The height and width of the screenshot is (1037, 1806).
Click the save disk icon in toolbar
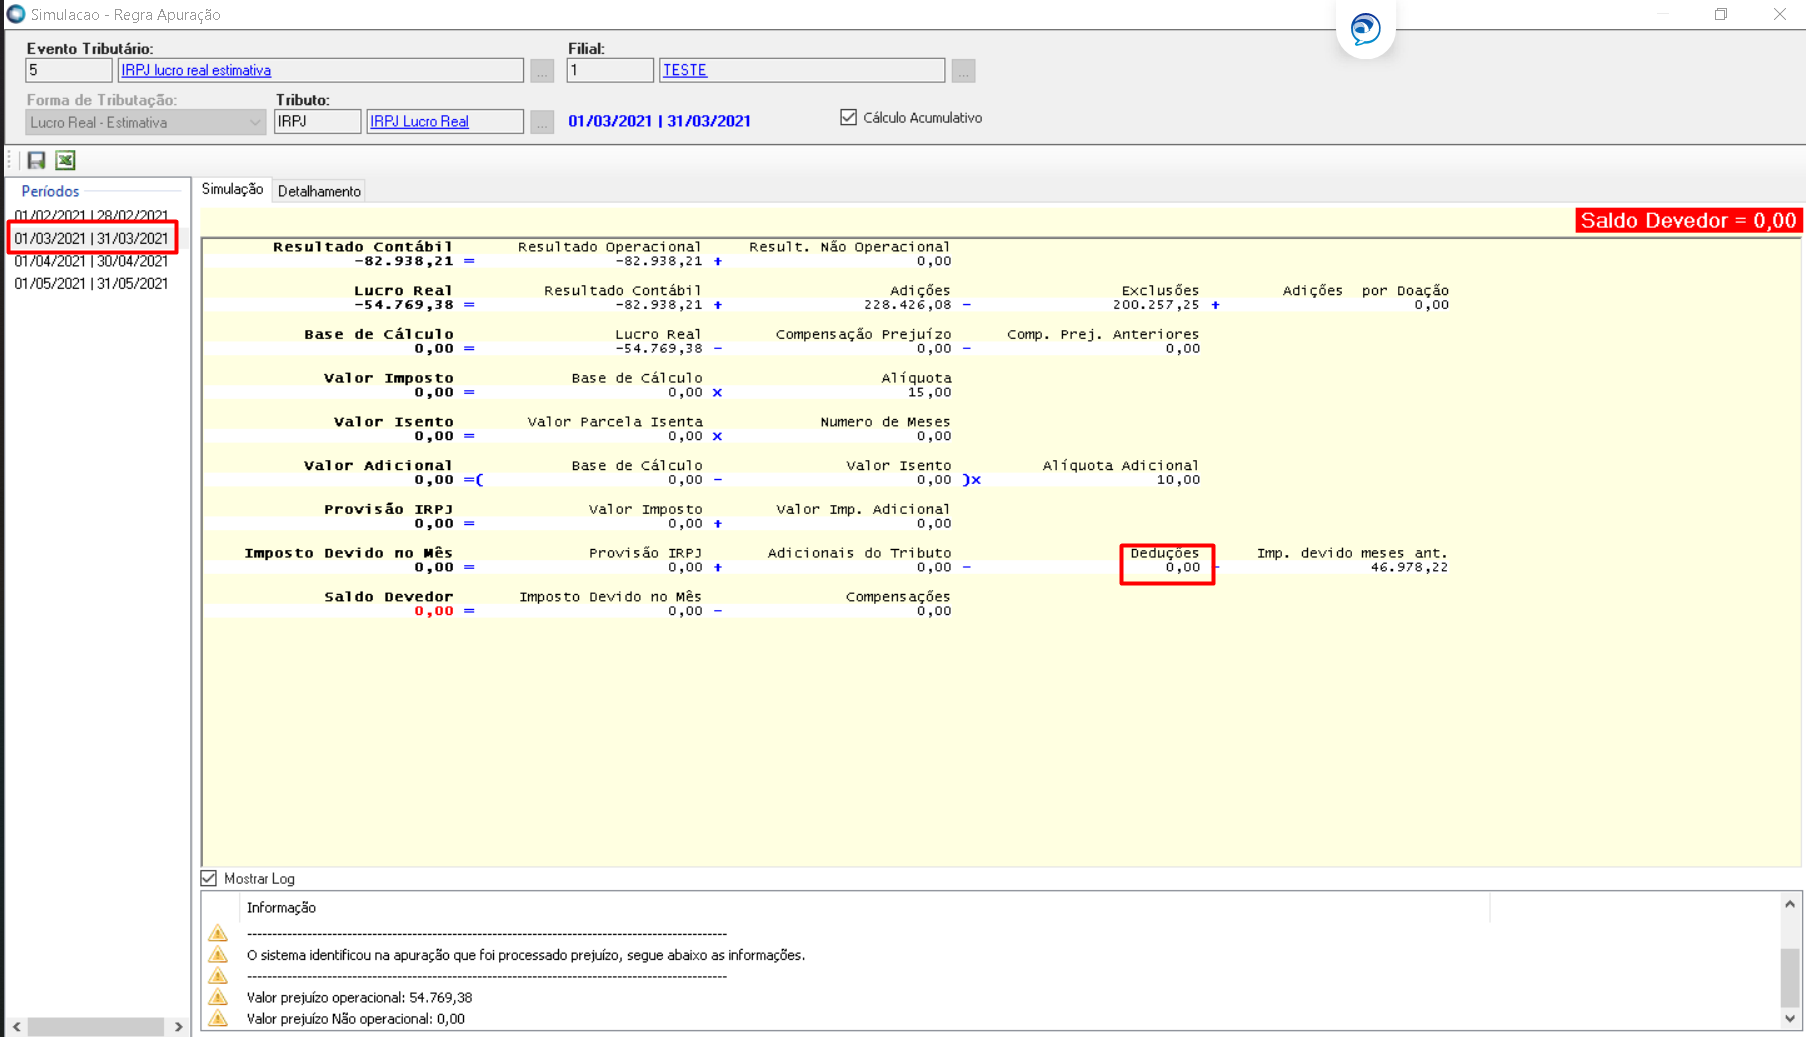[x=37, y=160]
